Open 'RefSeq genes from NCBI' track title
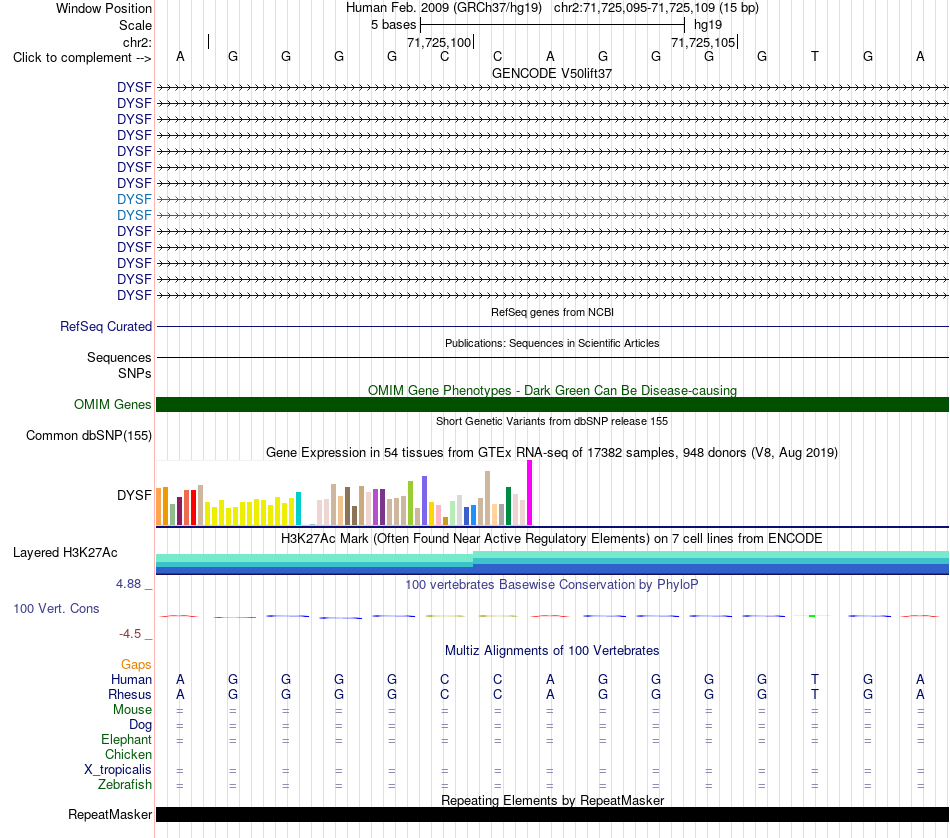Viewport: 950px width, 838px height. 552,312
